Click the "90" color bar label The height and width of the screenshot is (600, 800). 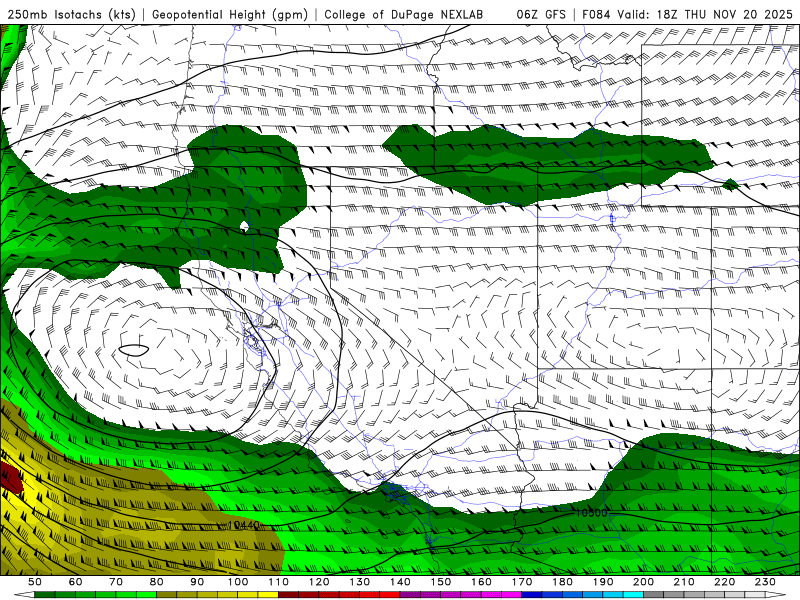(x=197, y=582)
